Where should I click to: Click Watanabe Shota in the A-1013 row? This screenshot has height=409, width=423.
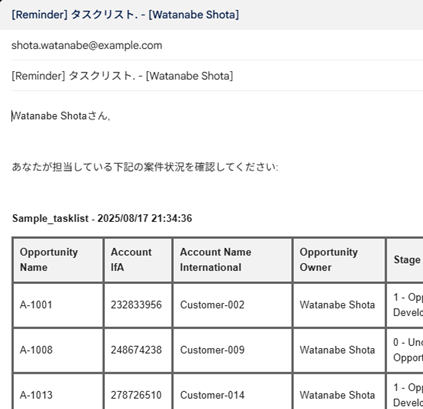[339, 392]
